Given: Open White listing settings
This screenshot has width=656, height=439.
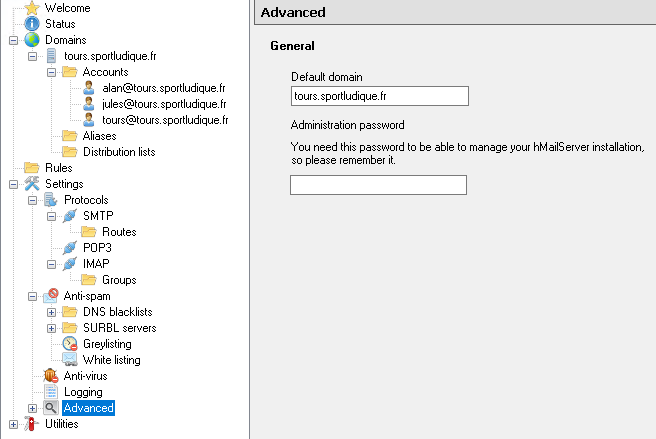Looking at the screenshot, I should click(x=111, y=360).
